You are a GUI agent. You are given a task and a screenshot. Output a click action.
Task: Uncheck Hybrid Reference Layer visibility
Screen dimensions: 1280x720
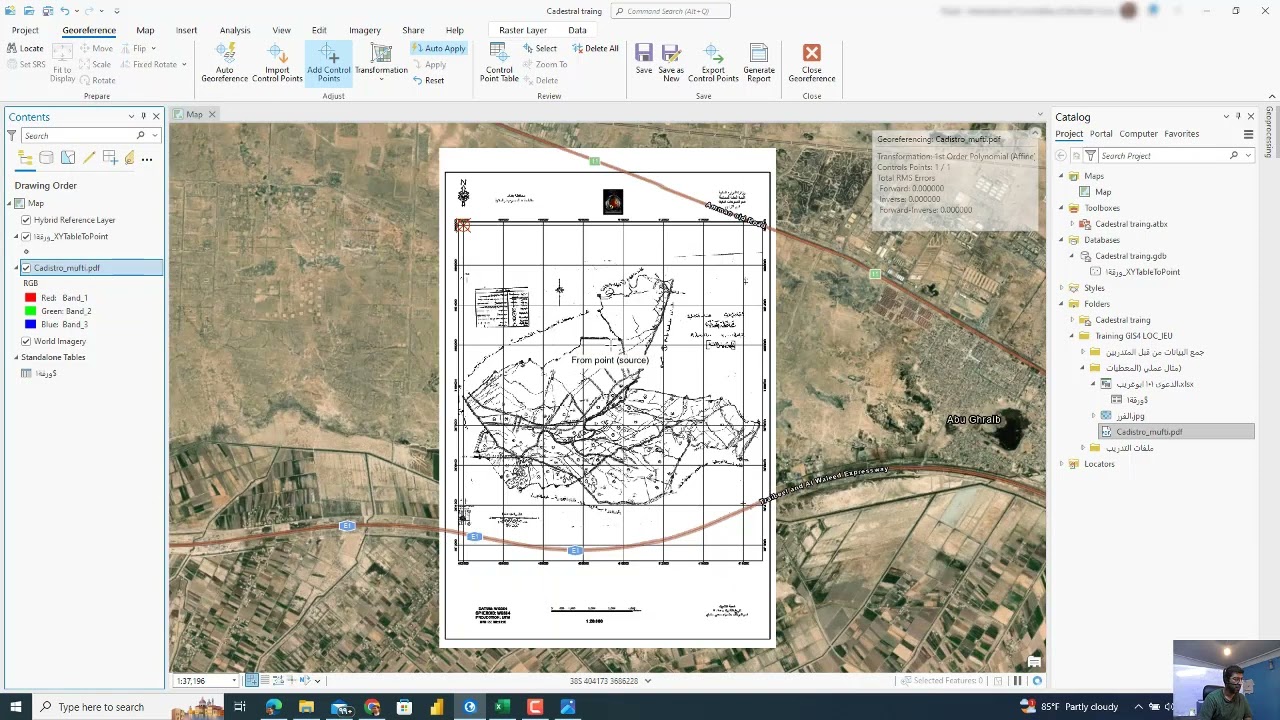pyautogui.click(x=26, y=220)
